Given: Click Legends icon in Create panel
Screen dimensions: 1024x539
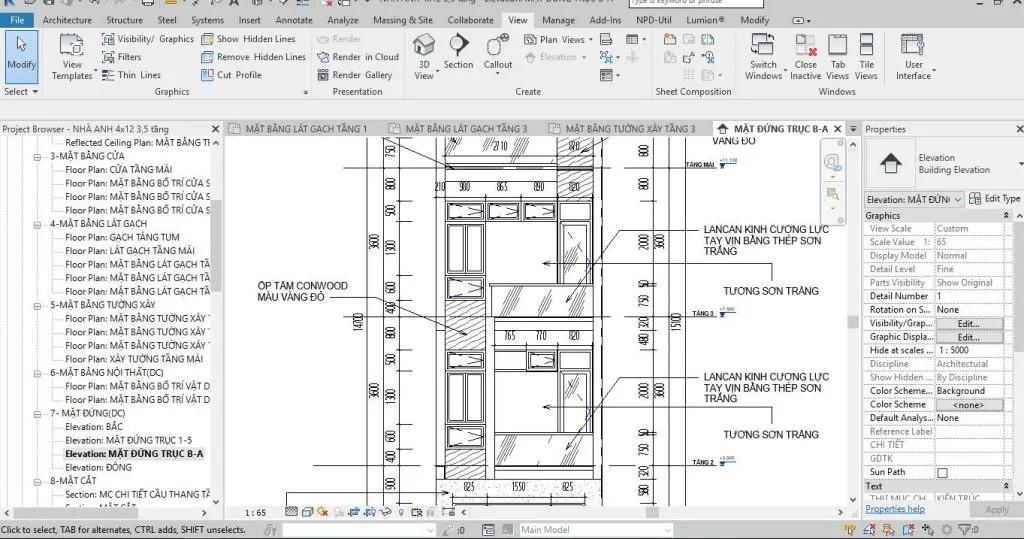Looking at the screenshot, I should click(x=606, y=75).
